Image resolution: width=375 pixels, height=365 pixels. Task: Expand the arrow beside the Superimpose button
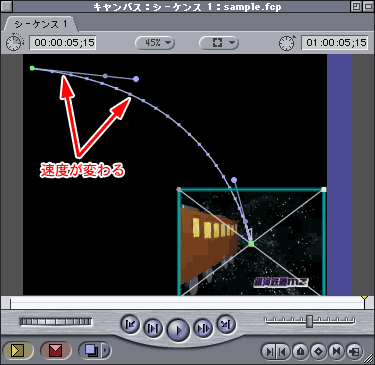(106, 350)
